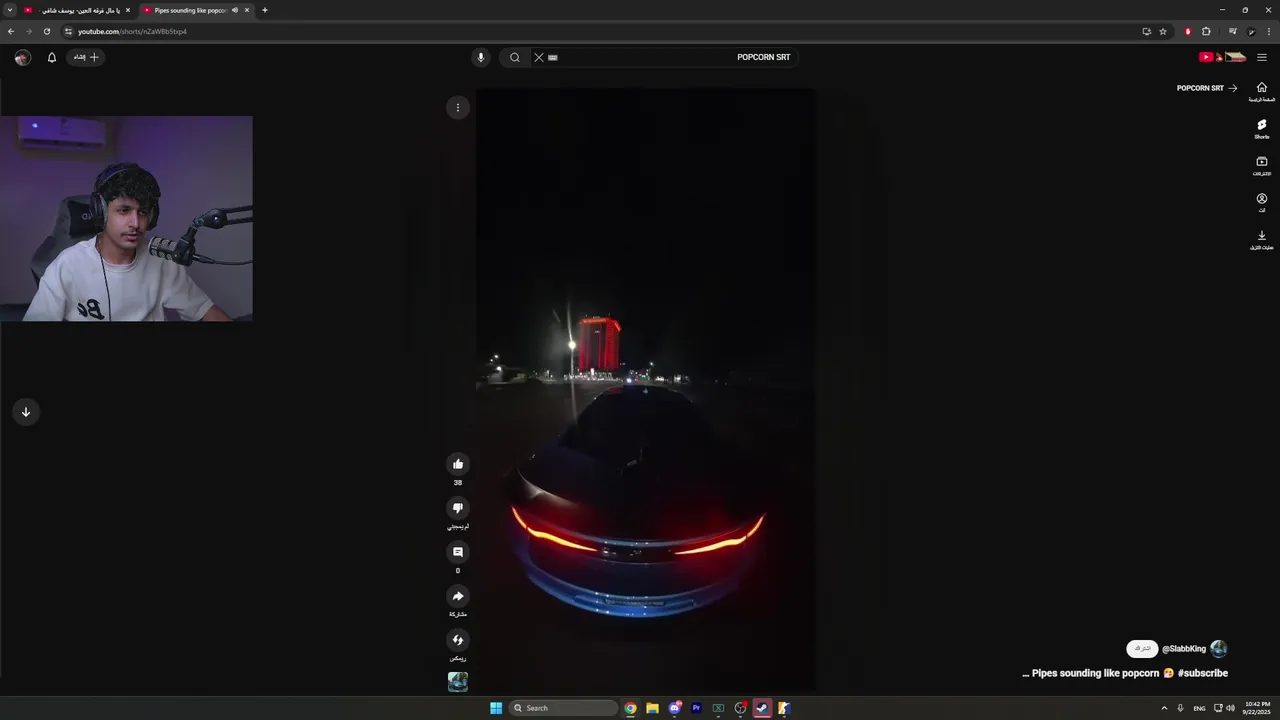Viewport: 1280px width, 720px height.
Task: Mute the tab via speaker icon
Action: tap(235, 10)
